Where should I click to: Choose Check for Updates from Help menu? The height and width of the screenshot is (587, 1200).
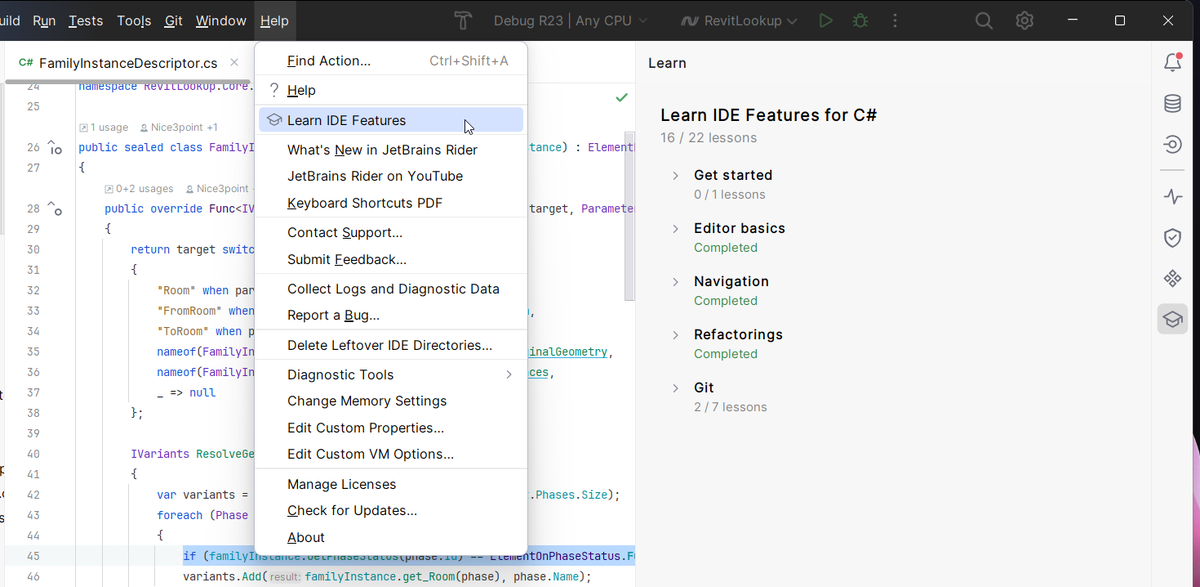352,510
